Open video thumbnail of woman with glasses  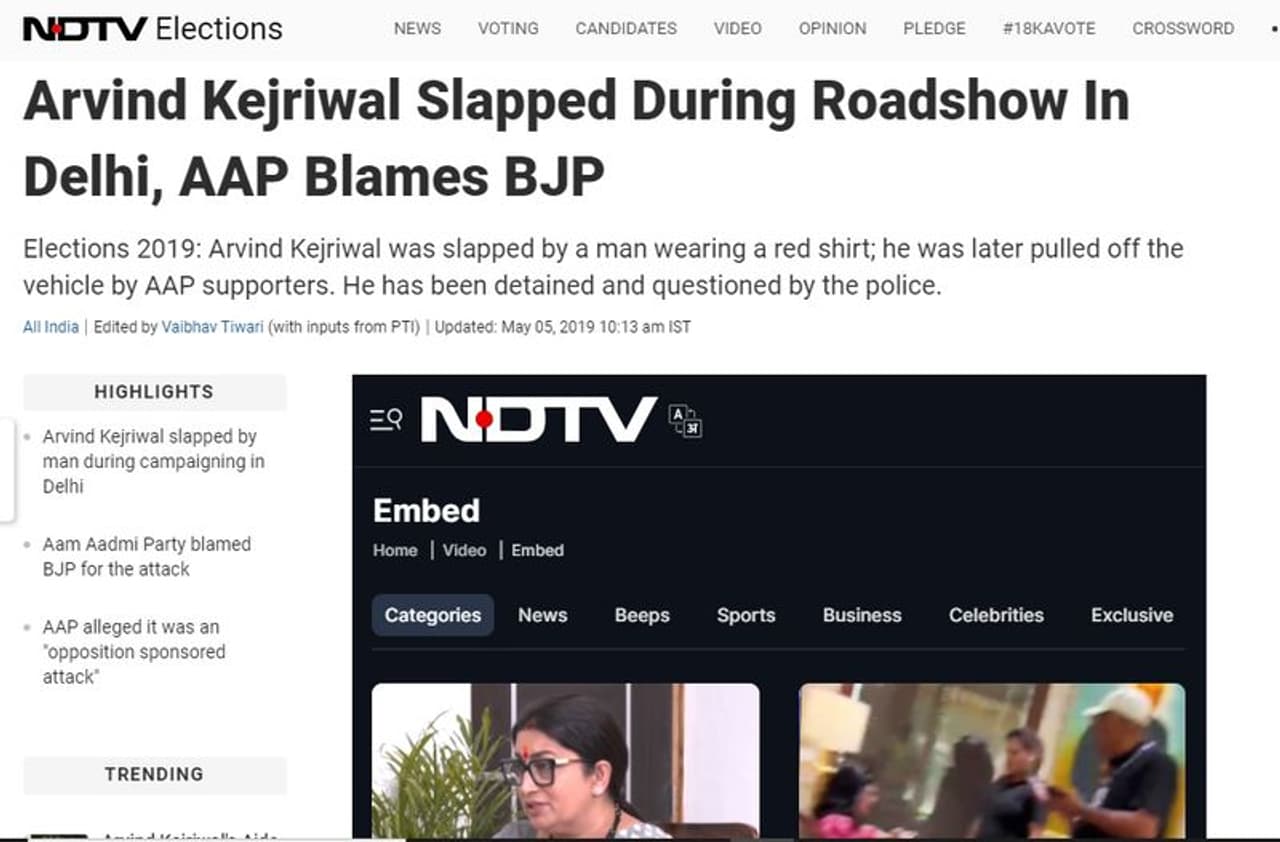(x=565, y=761)
